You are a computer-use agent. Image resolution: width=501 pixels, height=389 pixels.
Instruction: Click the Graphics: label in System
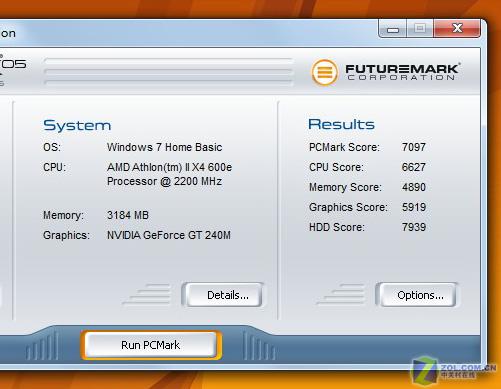66,235
